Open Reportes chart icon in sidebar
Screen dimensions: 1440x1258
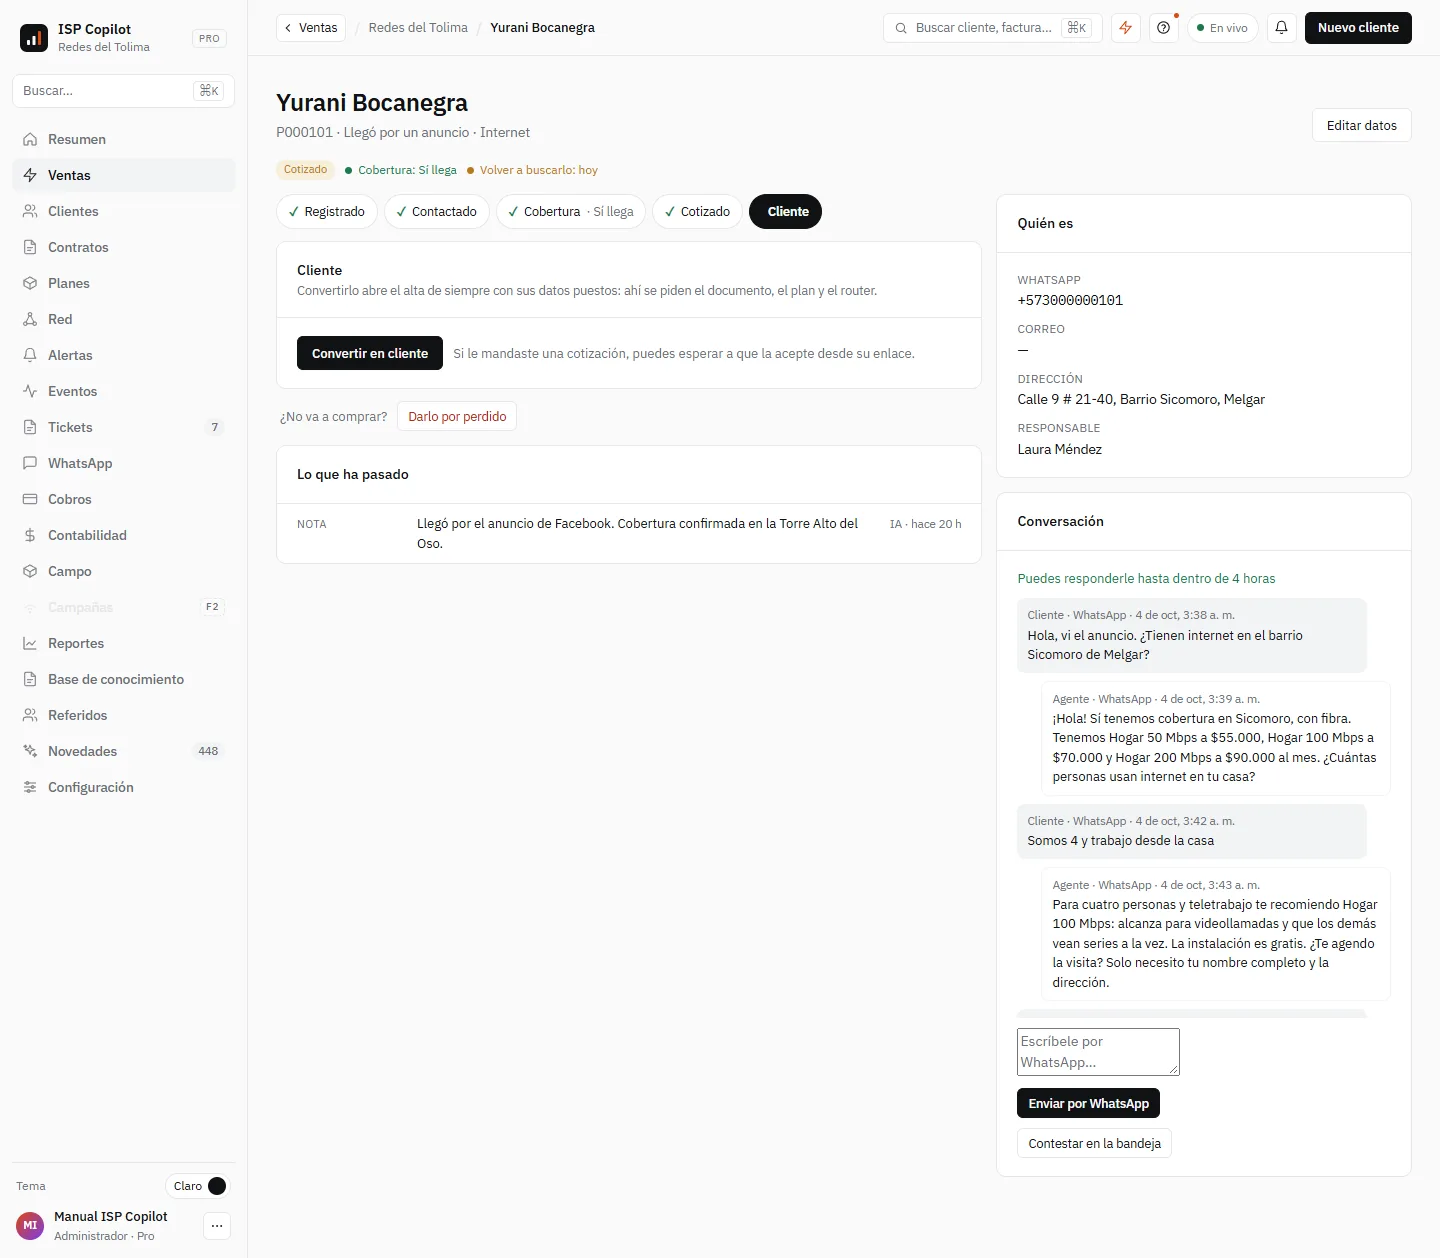pos(30,643)
